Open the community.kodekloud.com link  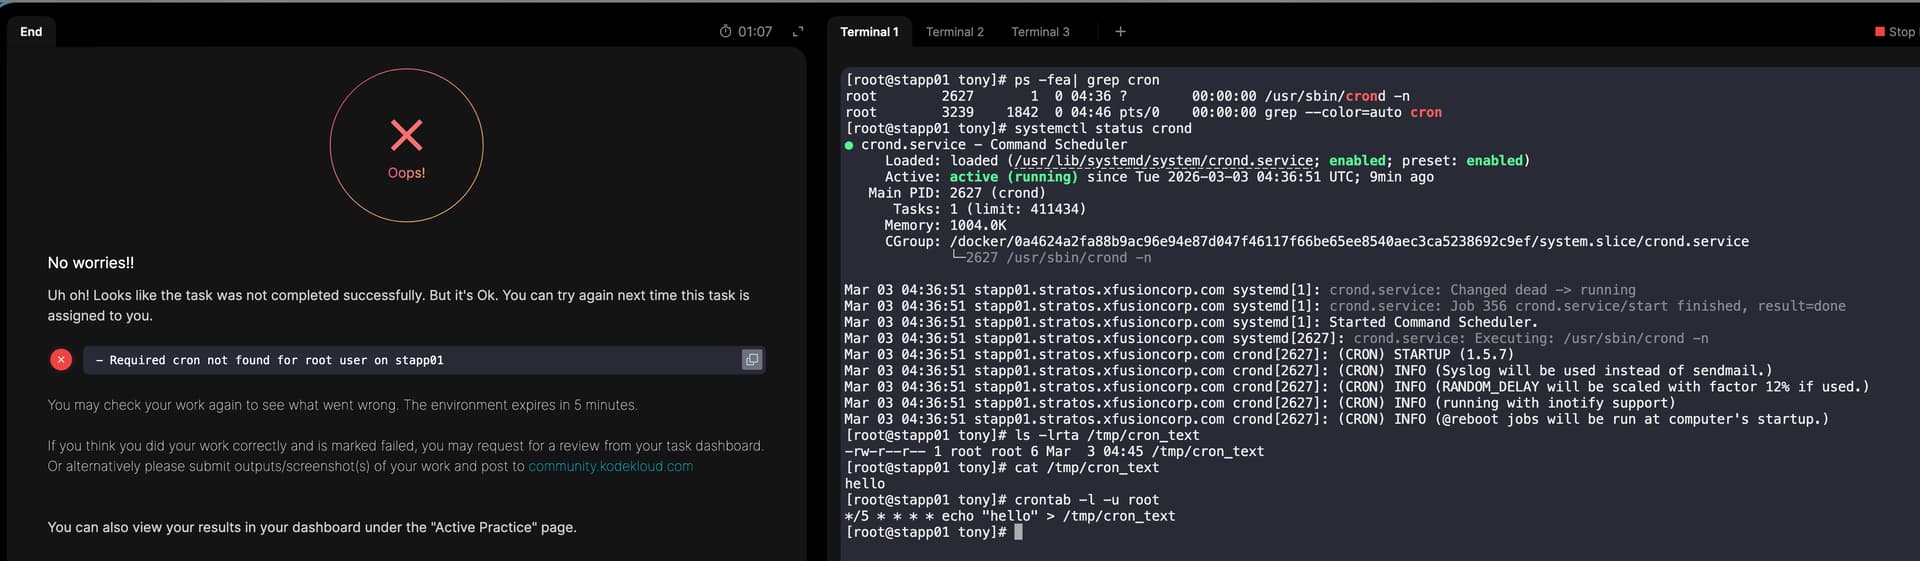point(610,467)
